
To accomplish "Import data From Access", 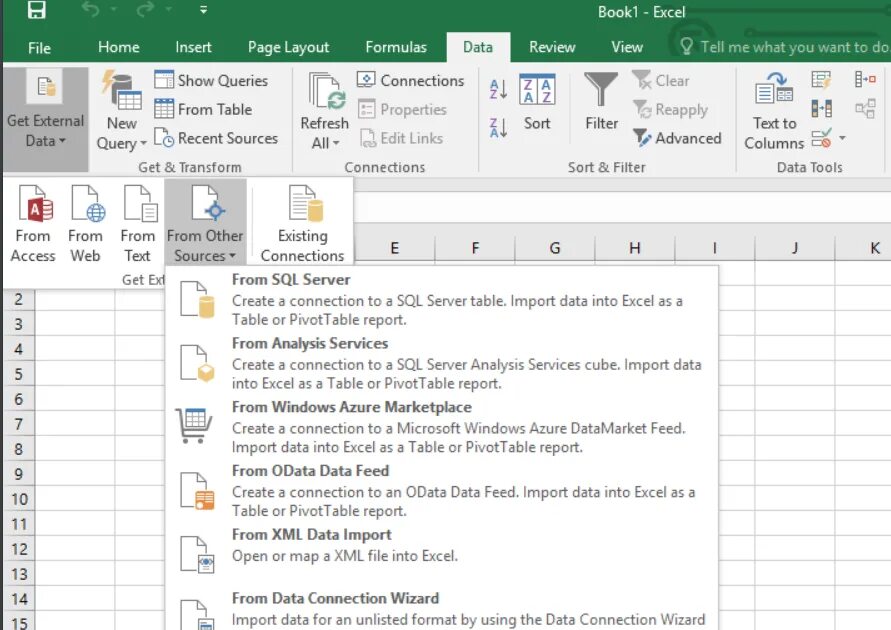I will pyautogui.click(x=33, y=224).
